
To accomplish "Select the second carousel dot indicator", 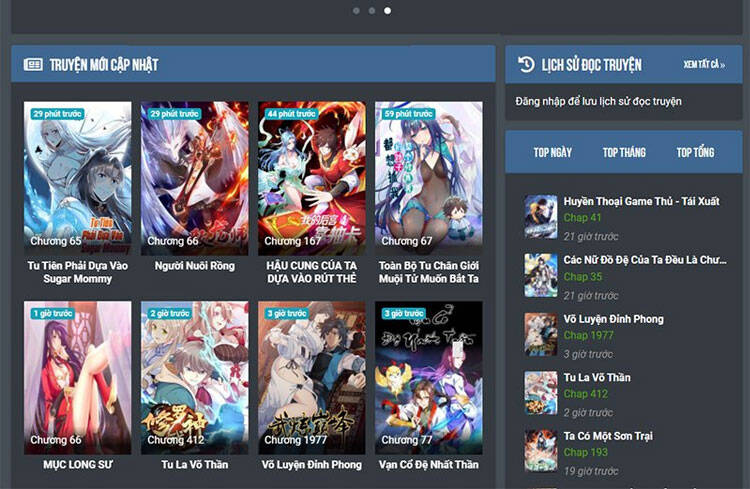I will pyautogui.click(x=371, y=11).
